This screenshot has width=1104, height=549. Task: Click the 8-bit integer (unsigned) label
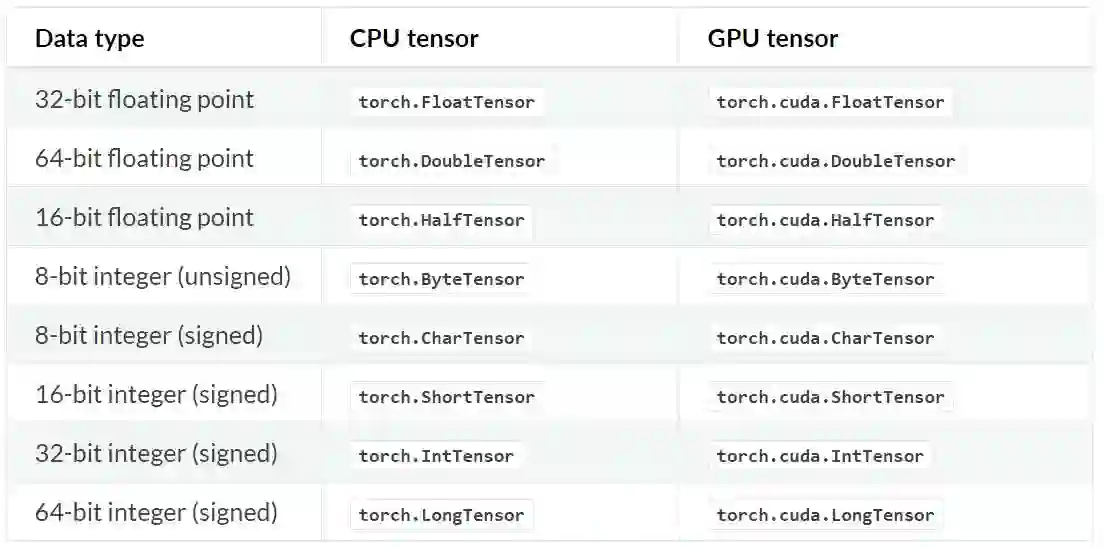(x=163, y=277)
